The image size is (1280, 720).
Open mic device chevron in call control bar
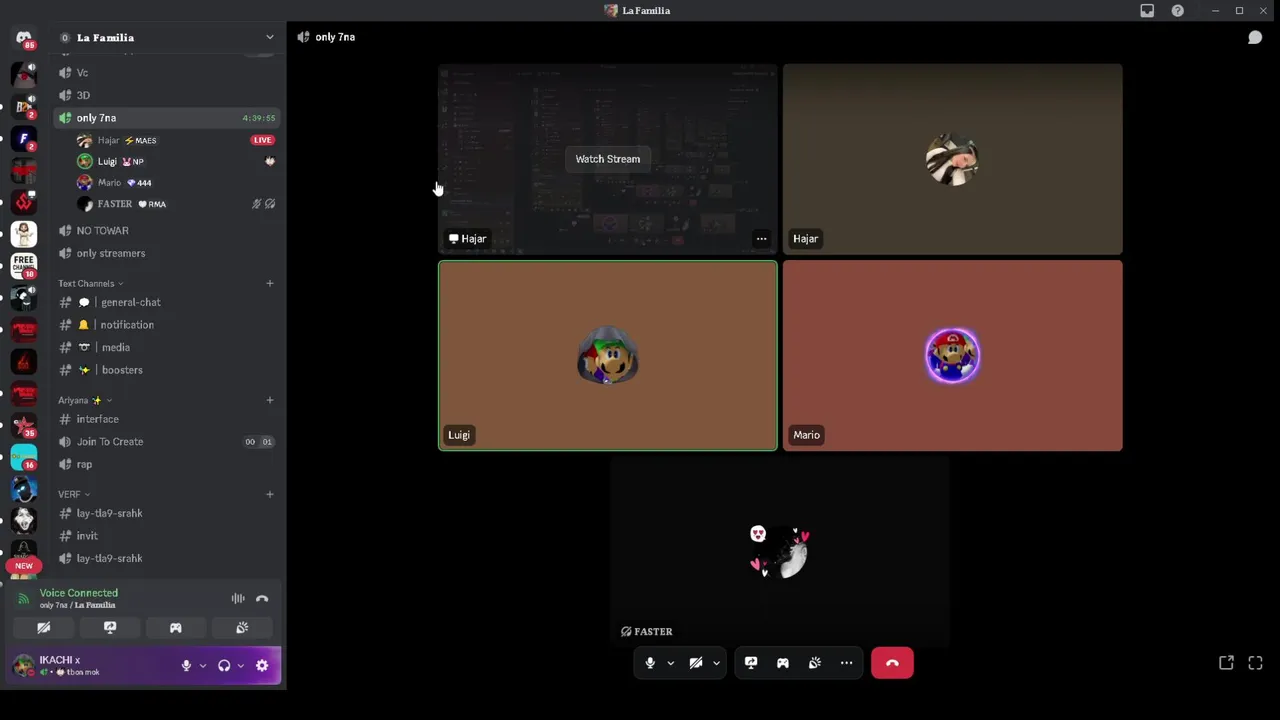tap(670, 663)
